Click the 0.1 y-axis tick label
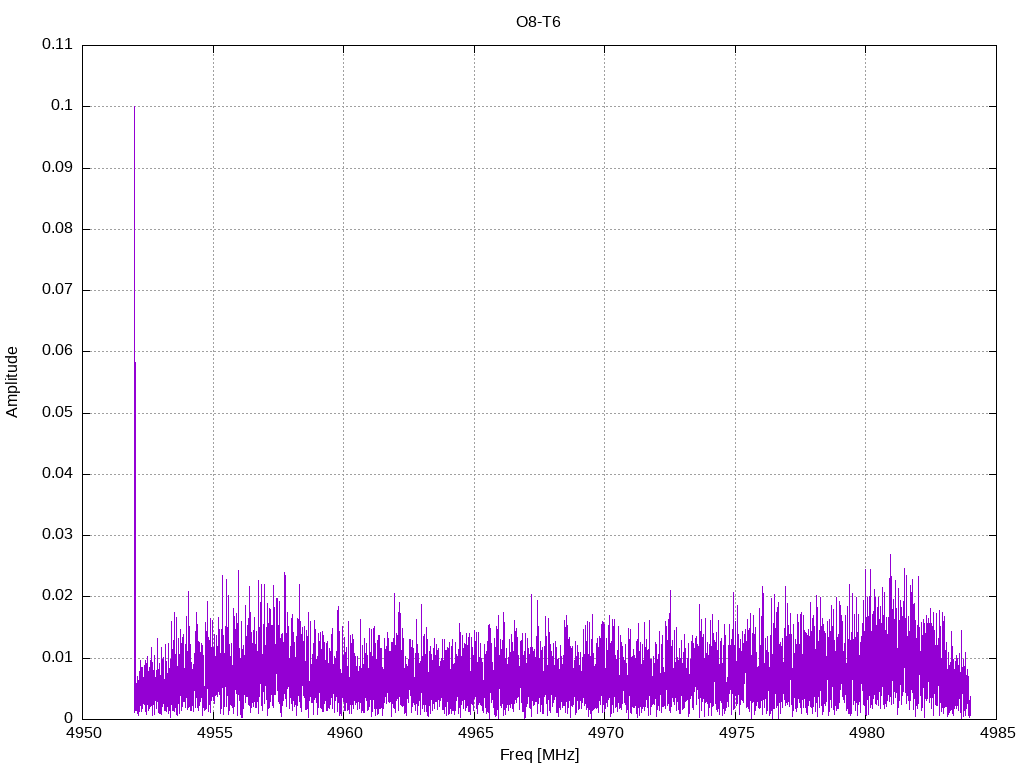This screenshot has height=768, width=1024. [x=63, y=106]
